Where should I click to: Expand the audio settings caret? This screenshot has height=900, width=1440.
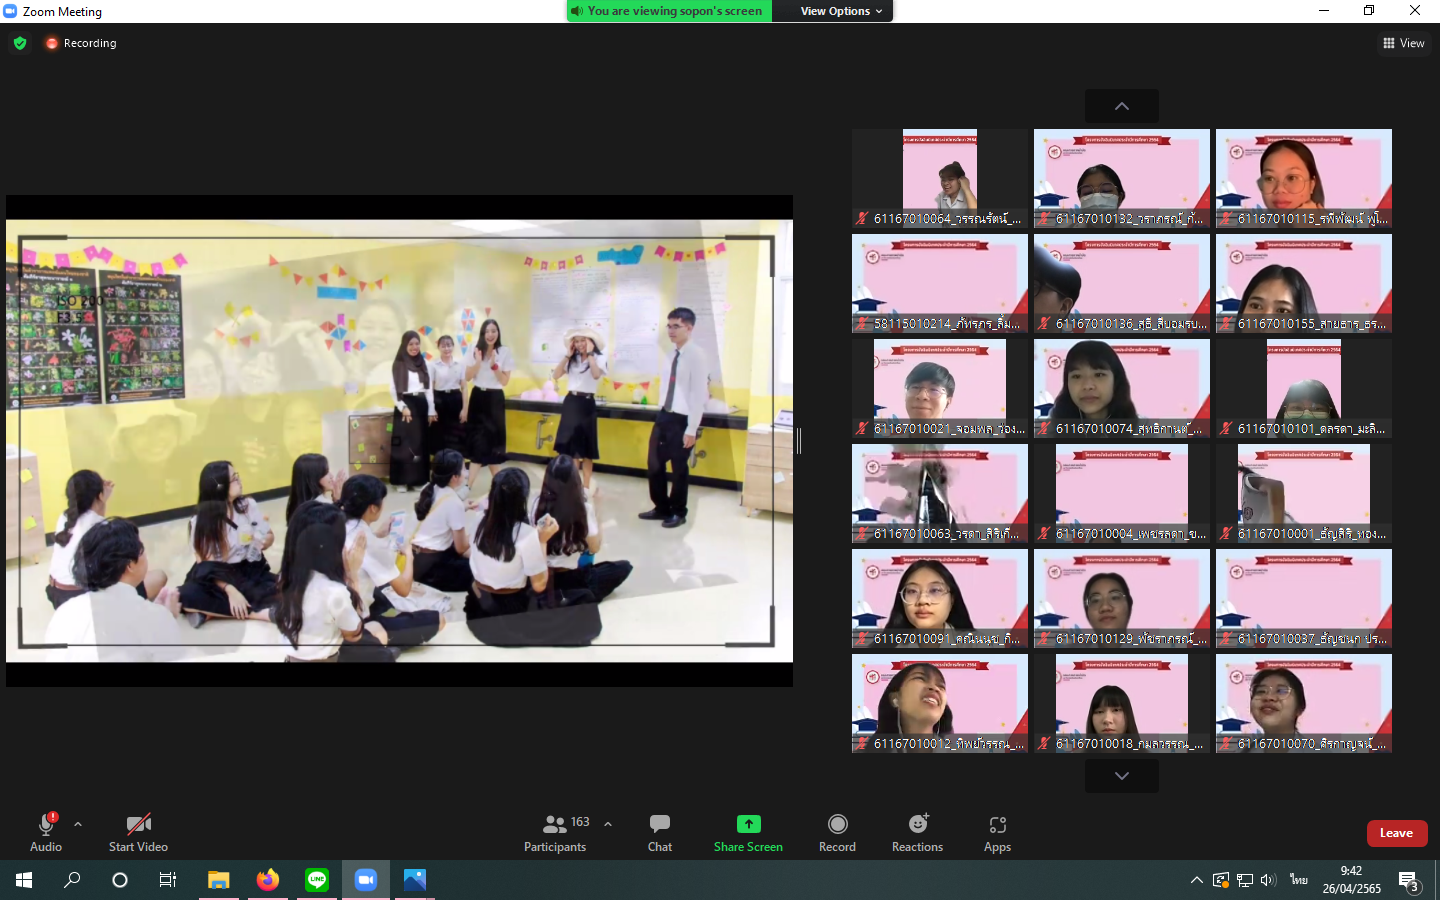[x=78, y=824]
